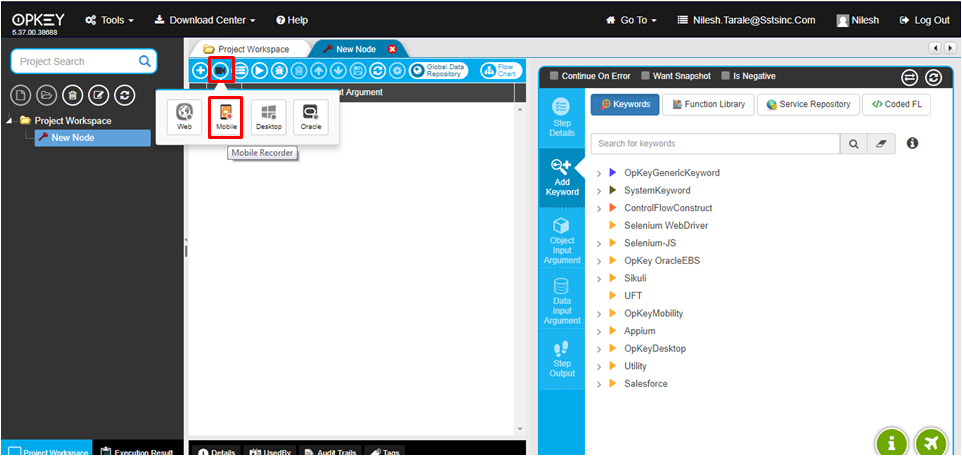Select New Node in project tree
Screen dimensions: 962x456
tap(92, 137)
